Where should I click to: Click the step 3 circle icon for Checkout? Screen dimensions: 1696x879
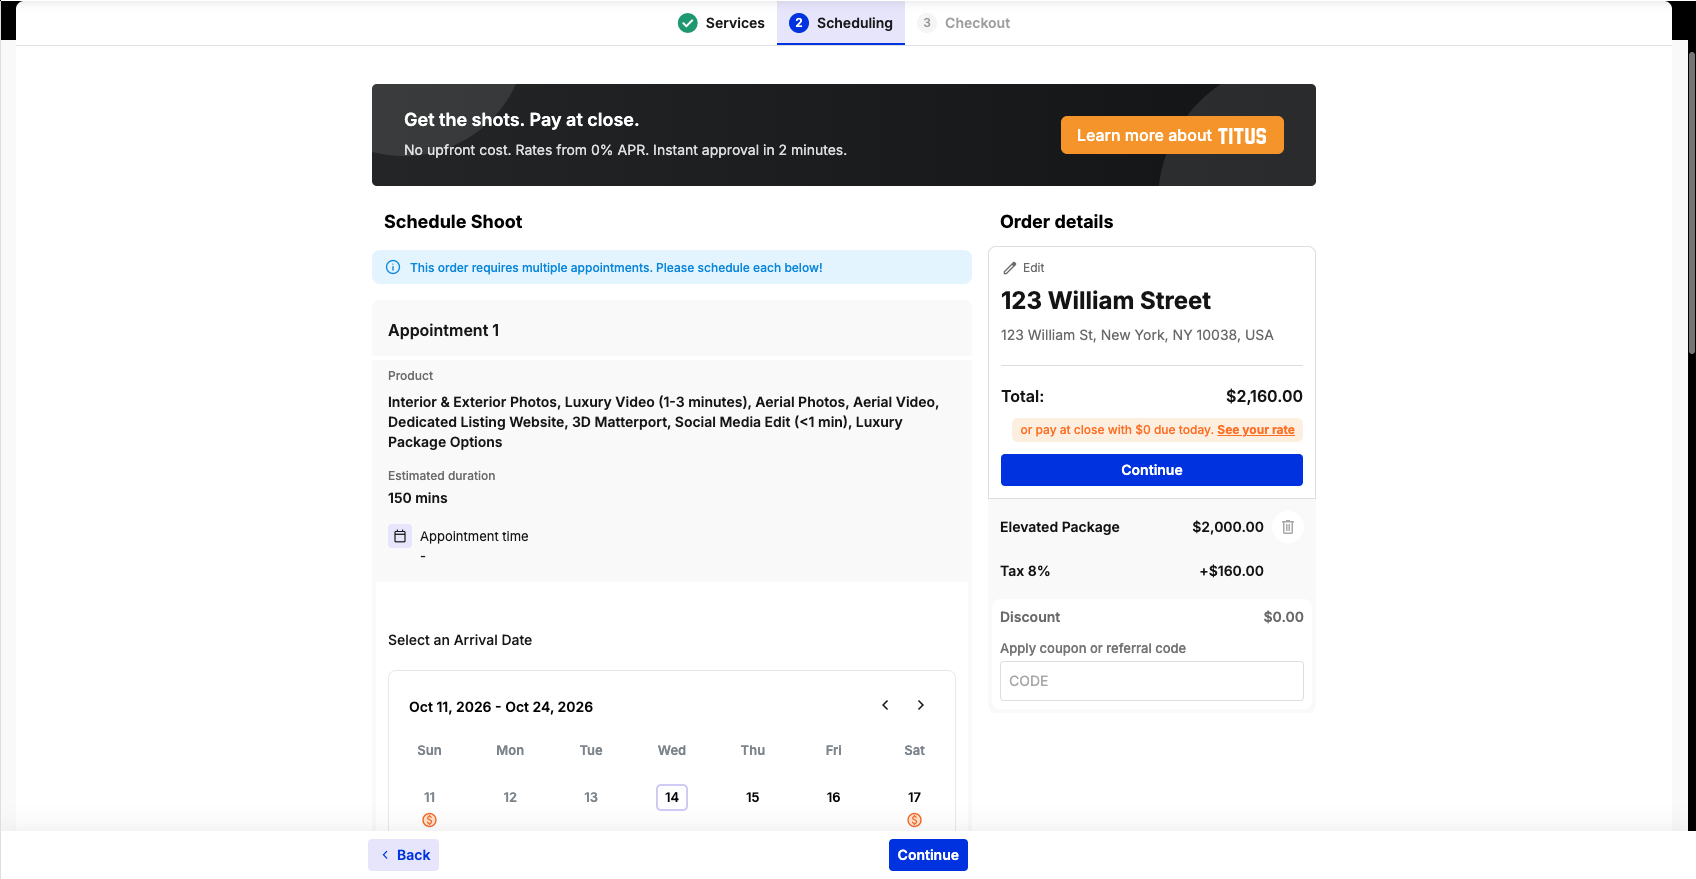tap(927, 23)
